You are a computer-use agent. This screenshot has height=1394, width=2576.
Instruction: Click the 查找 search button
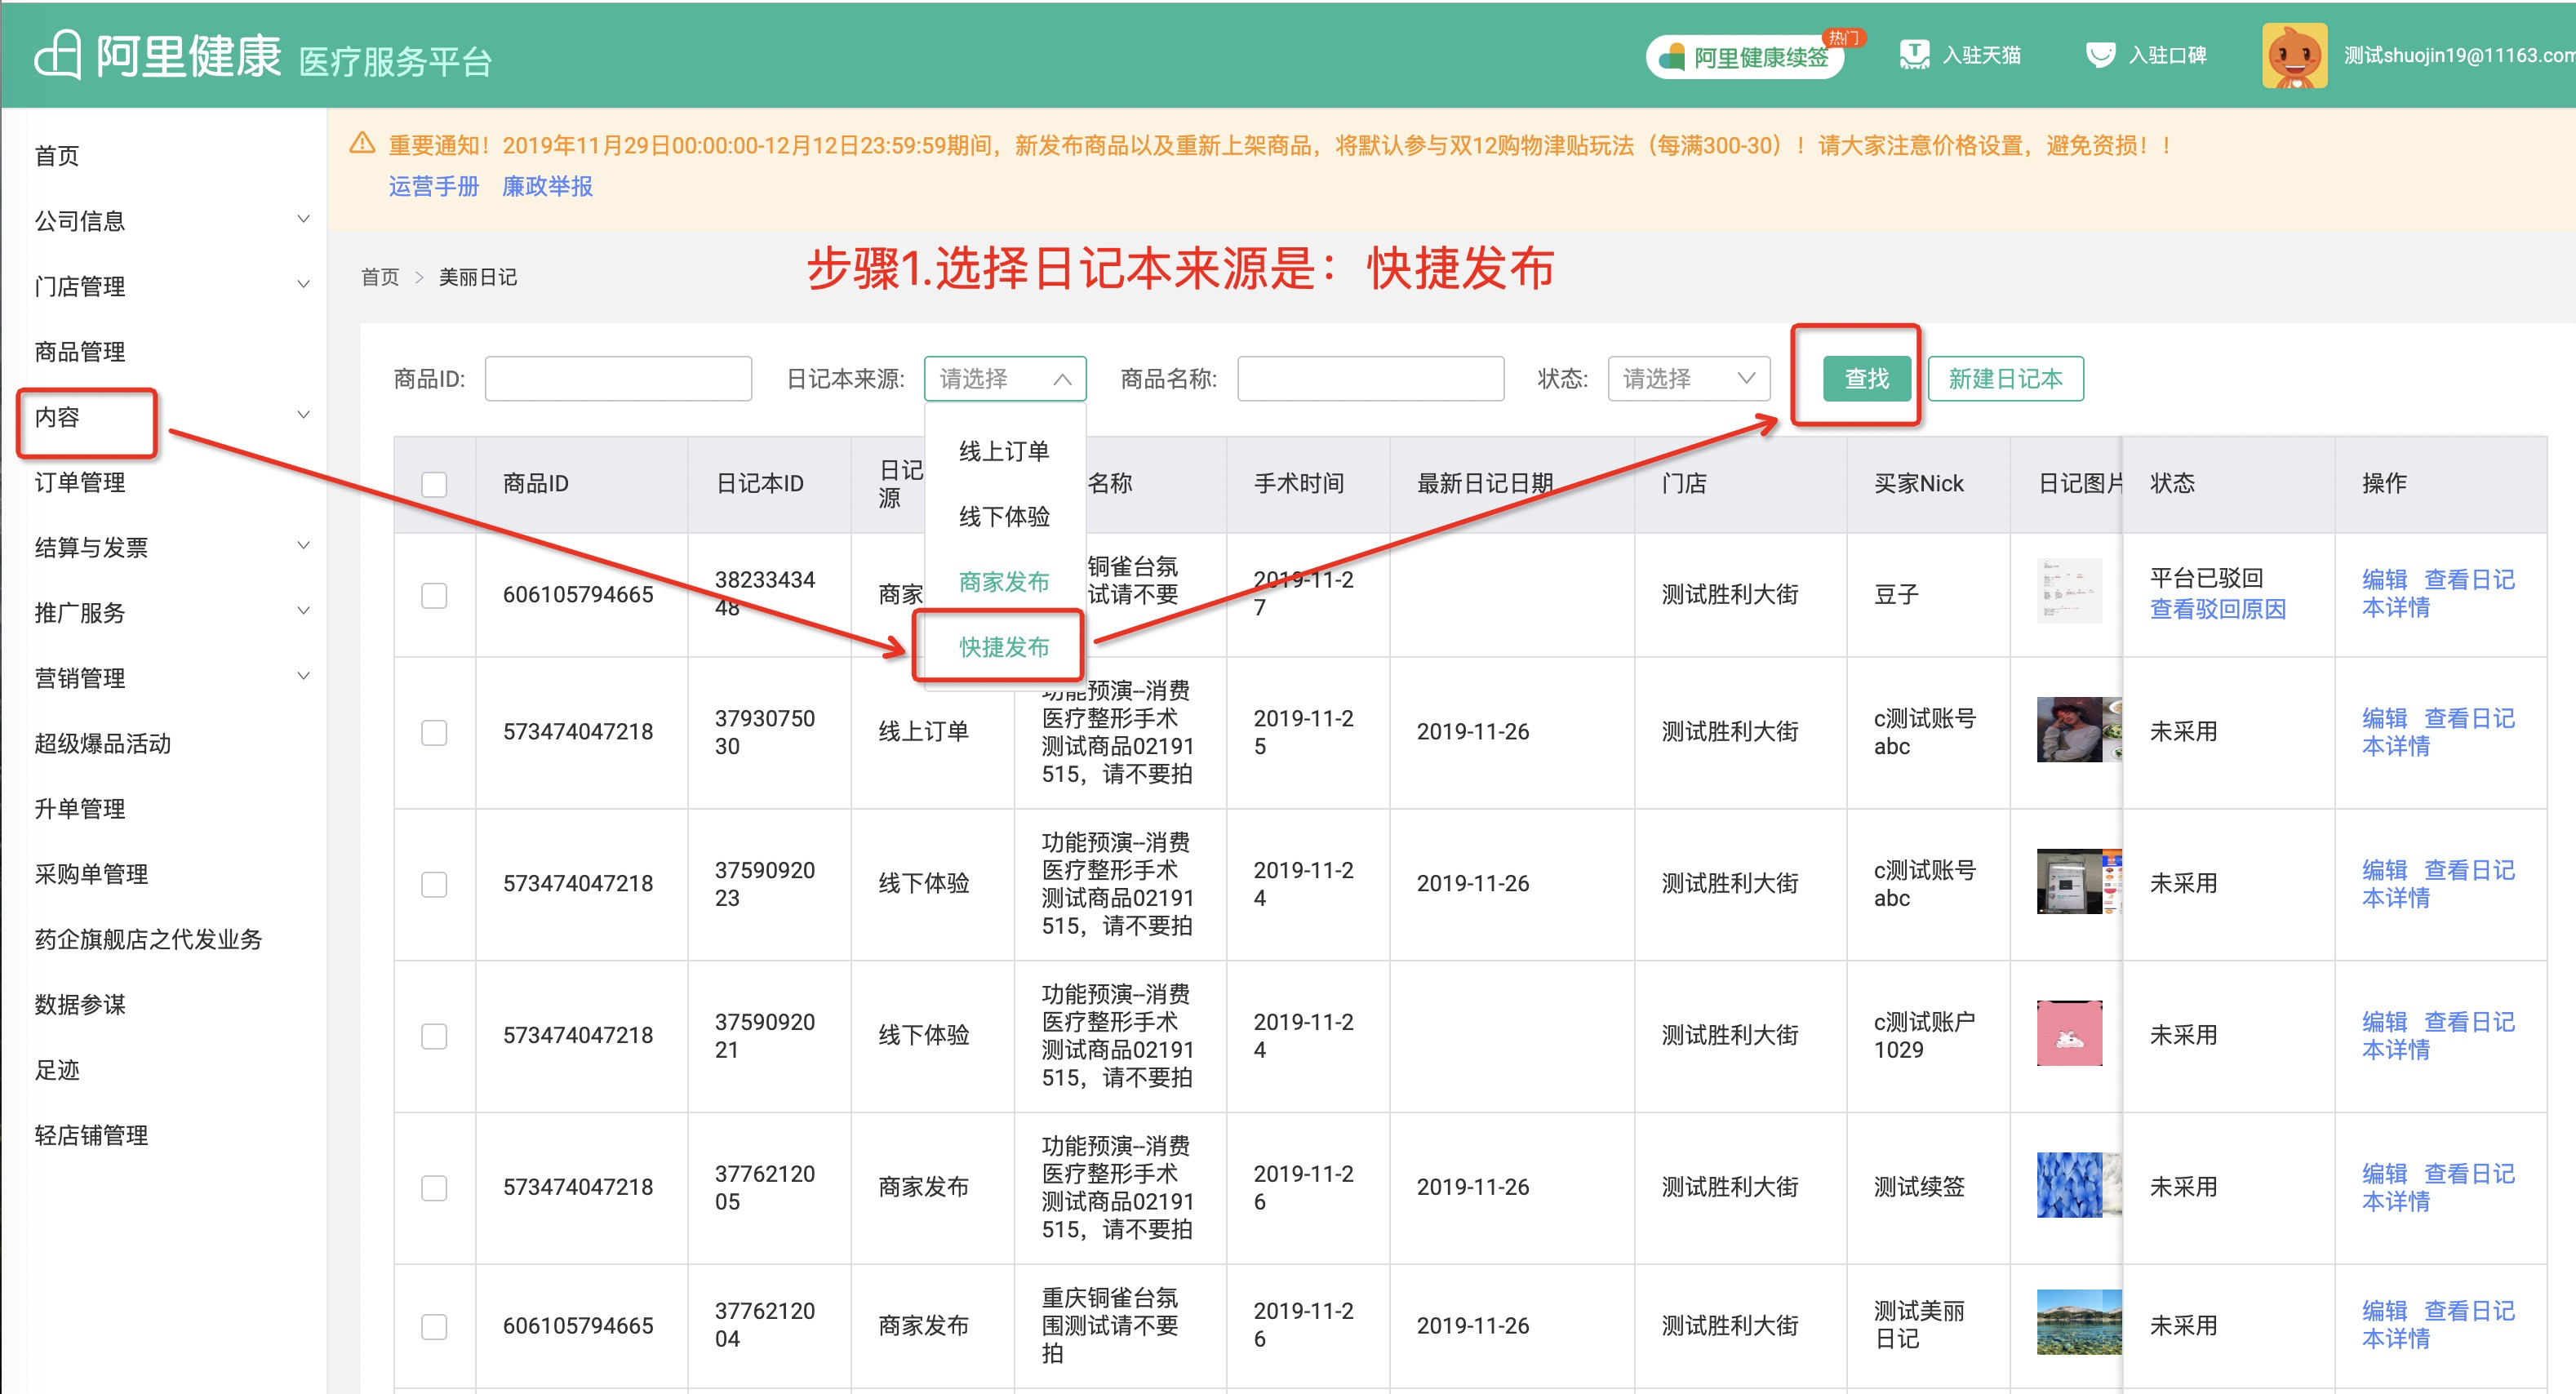1866,379
